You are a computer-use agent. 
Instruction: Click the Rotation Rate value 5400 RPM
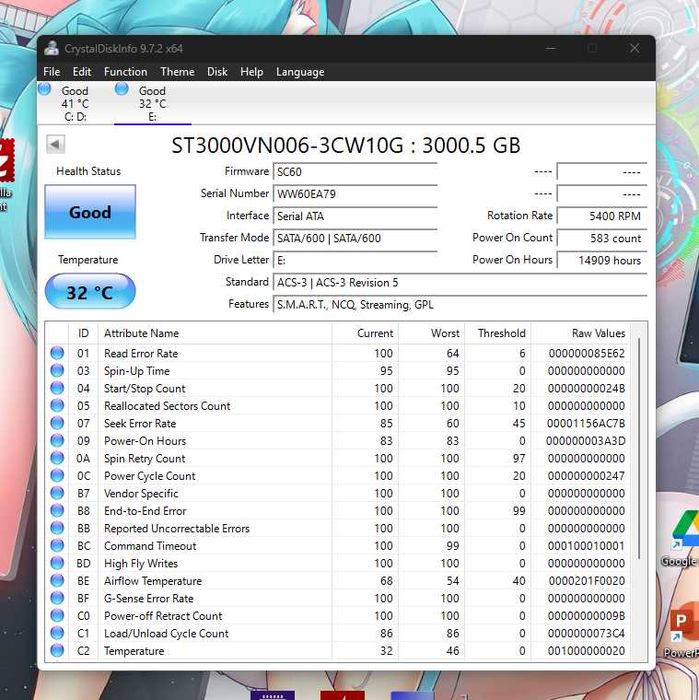[602, 216]
